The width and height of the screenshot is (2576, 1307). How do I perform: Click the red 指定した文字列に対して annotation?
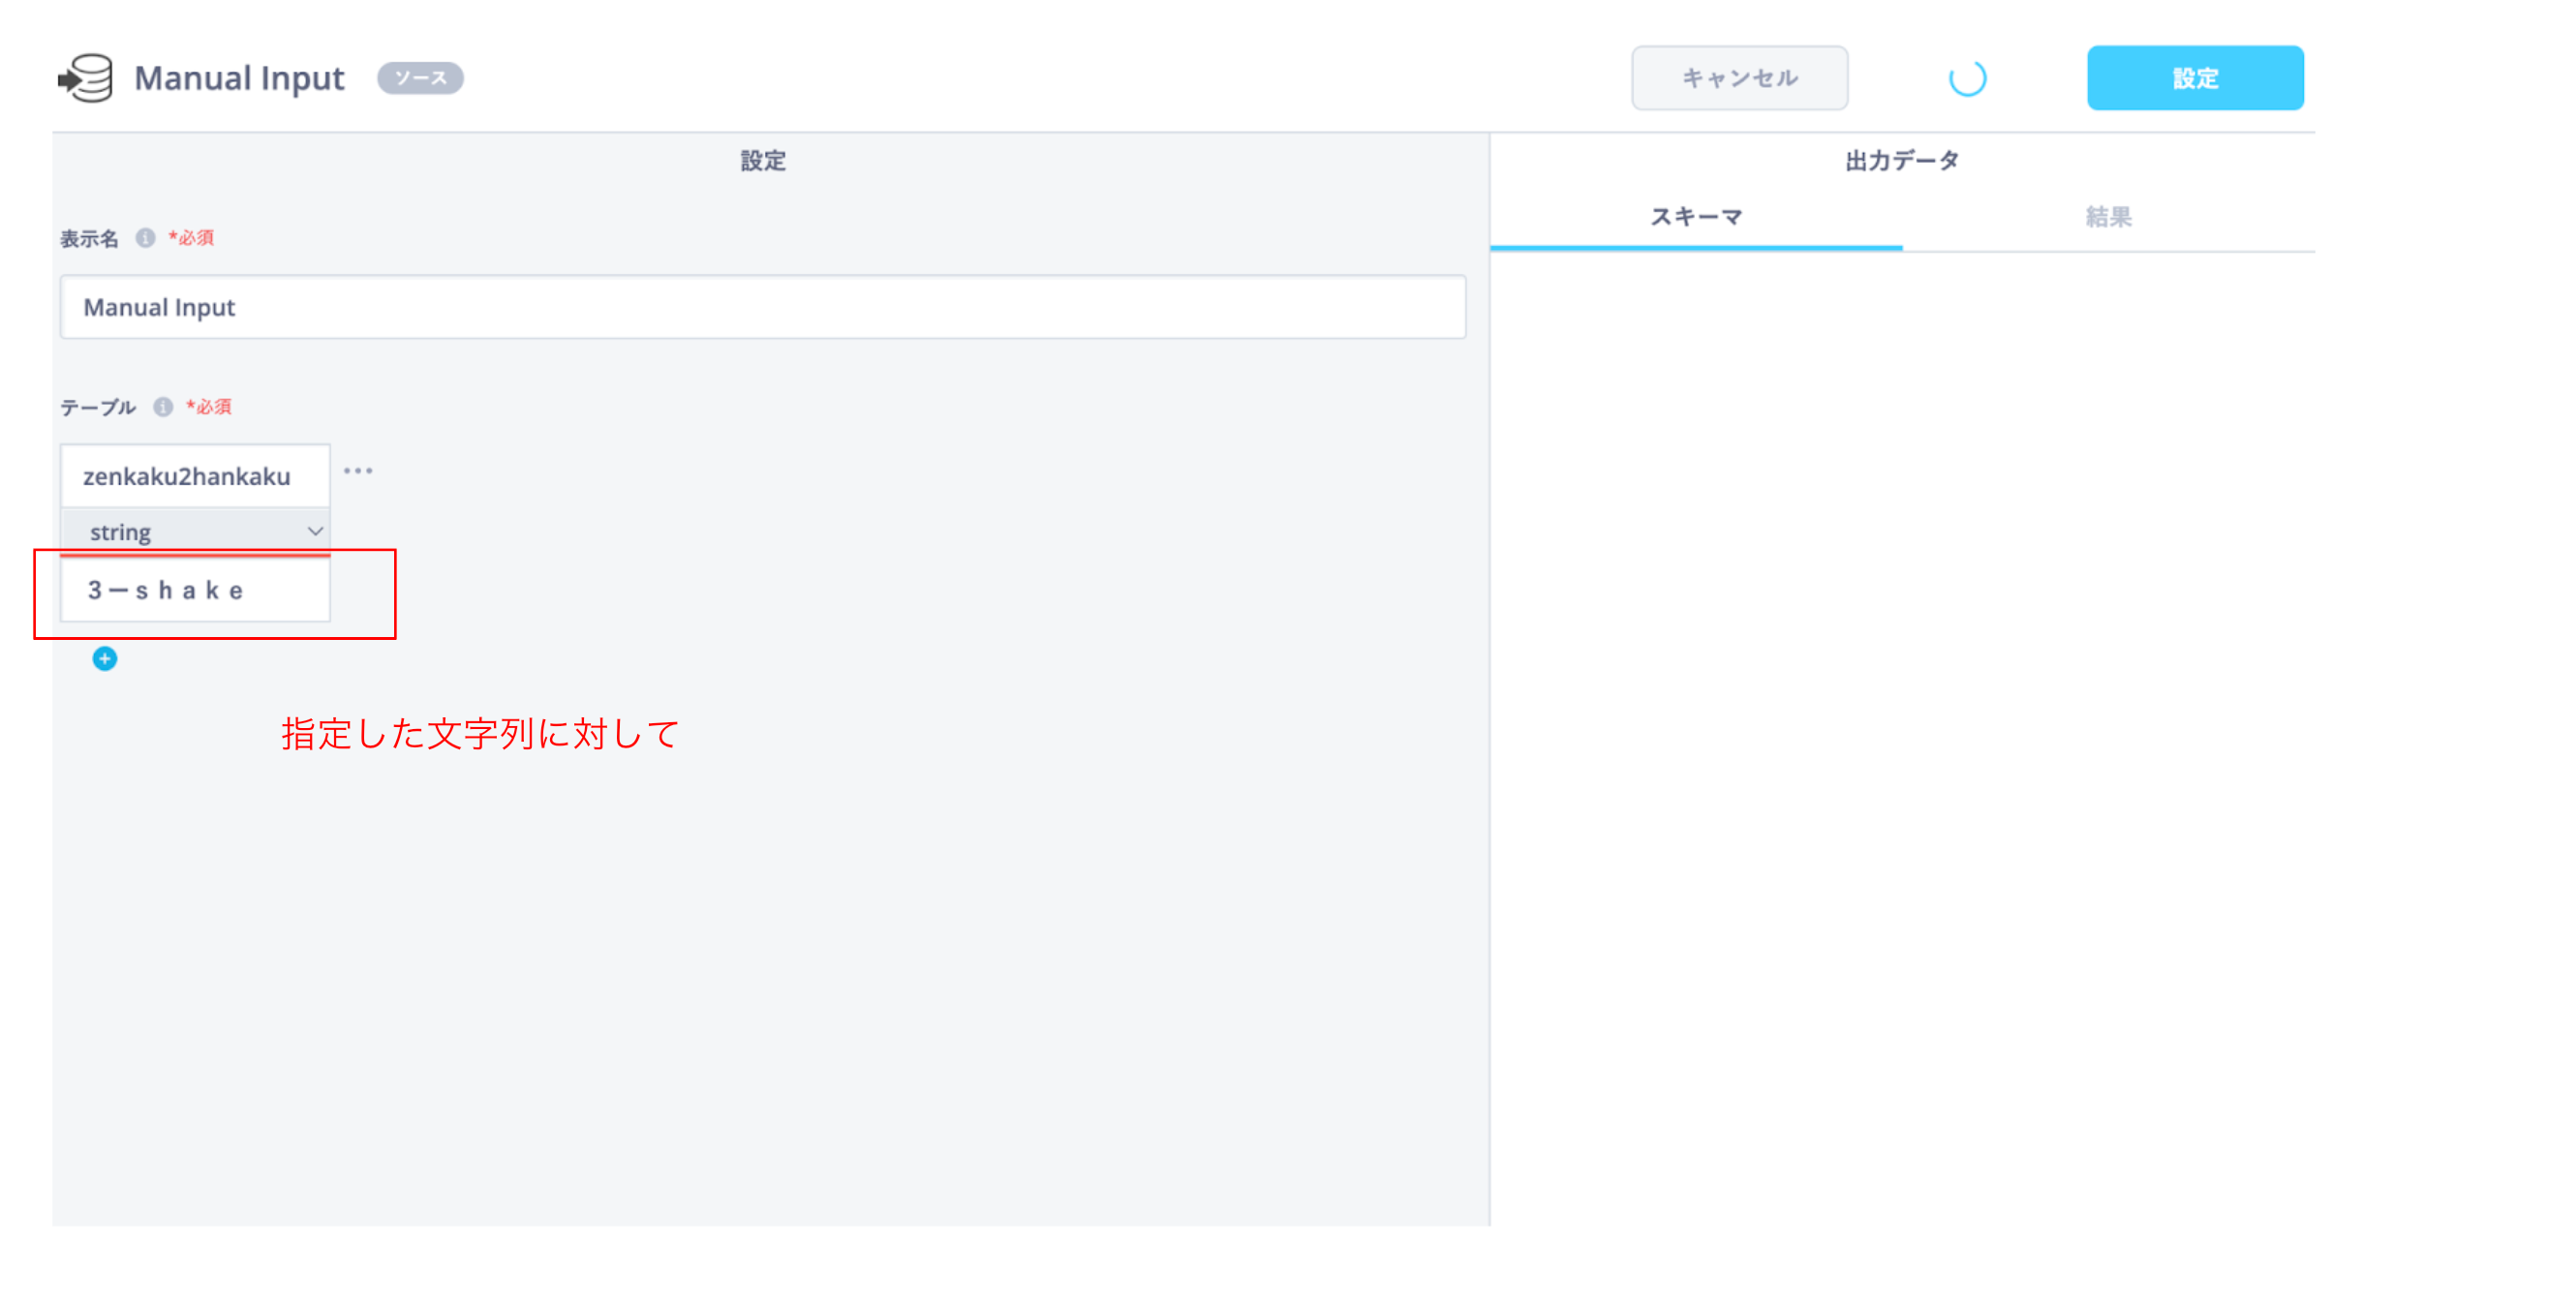[x=480, y=734]
